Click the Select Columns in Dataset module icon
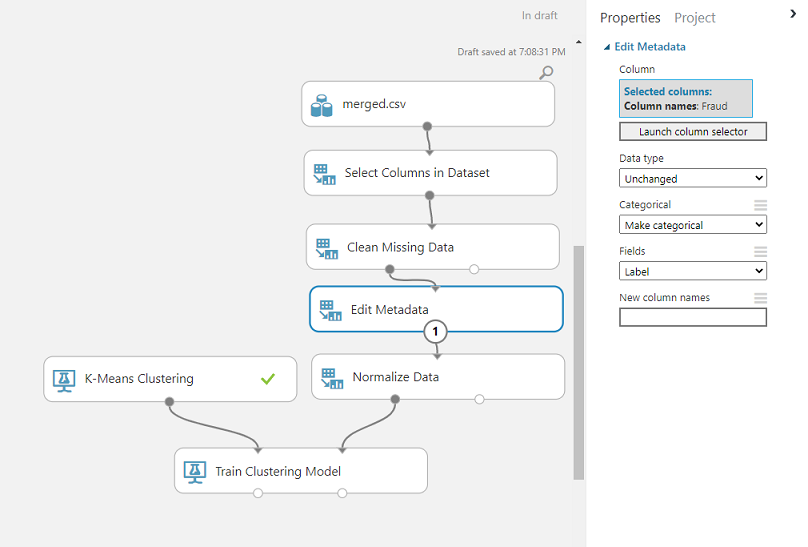Screen dimensions: 808x547 [325, 174]
